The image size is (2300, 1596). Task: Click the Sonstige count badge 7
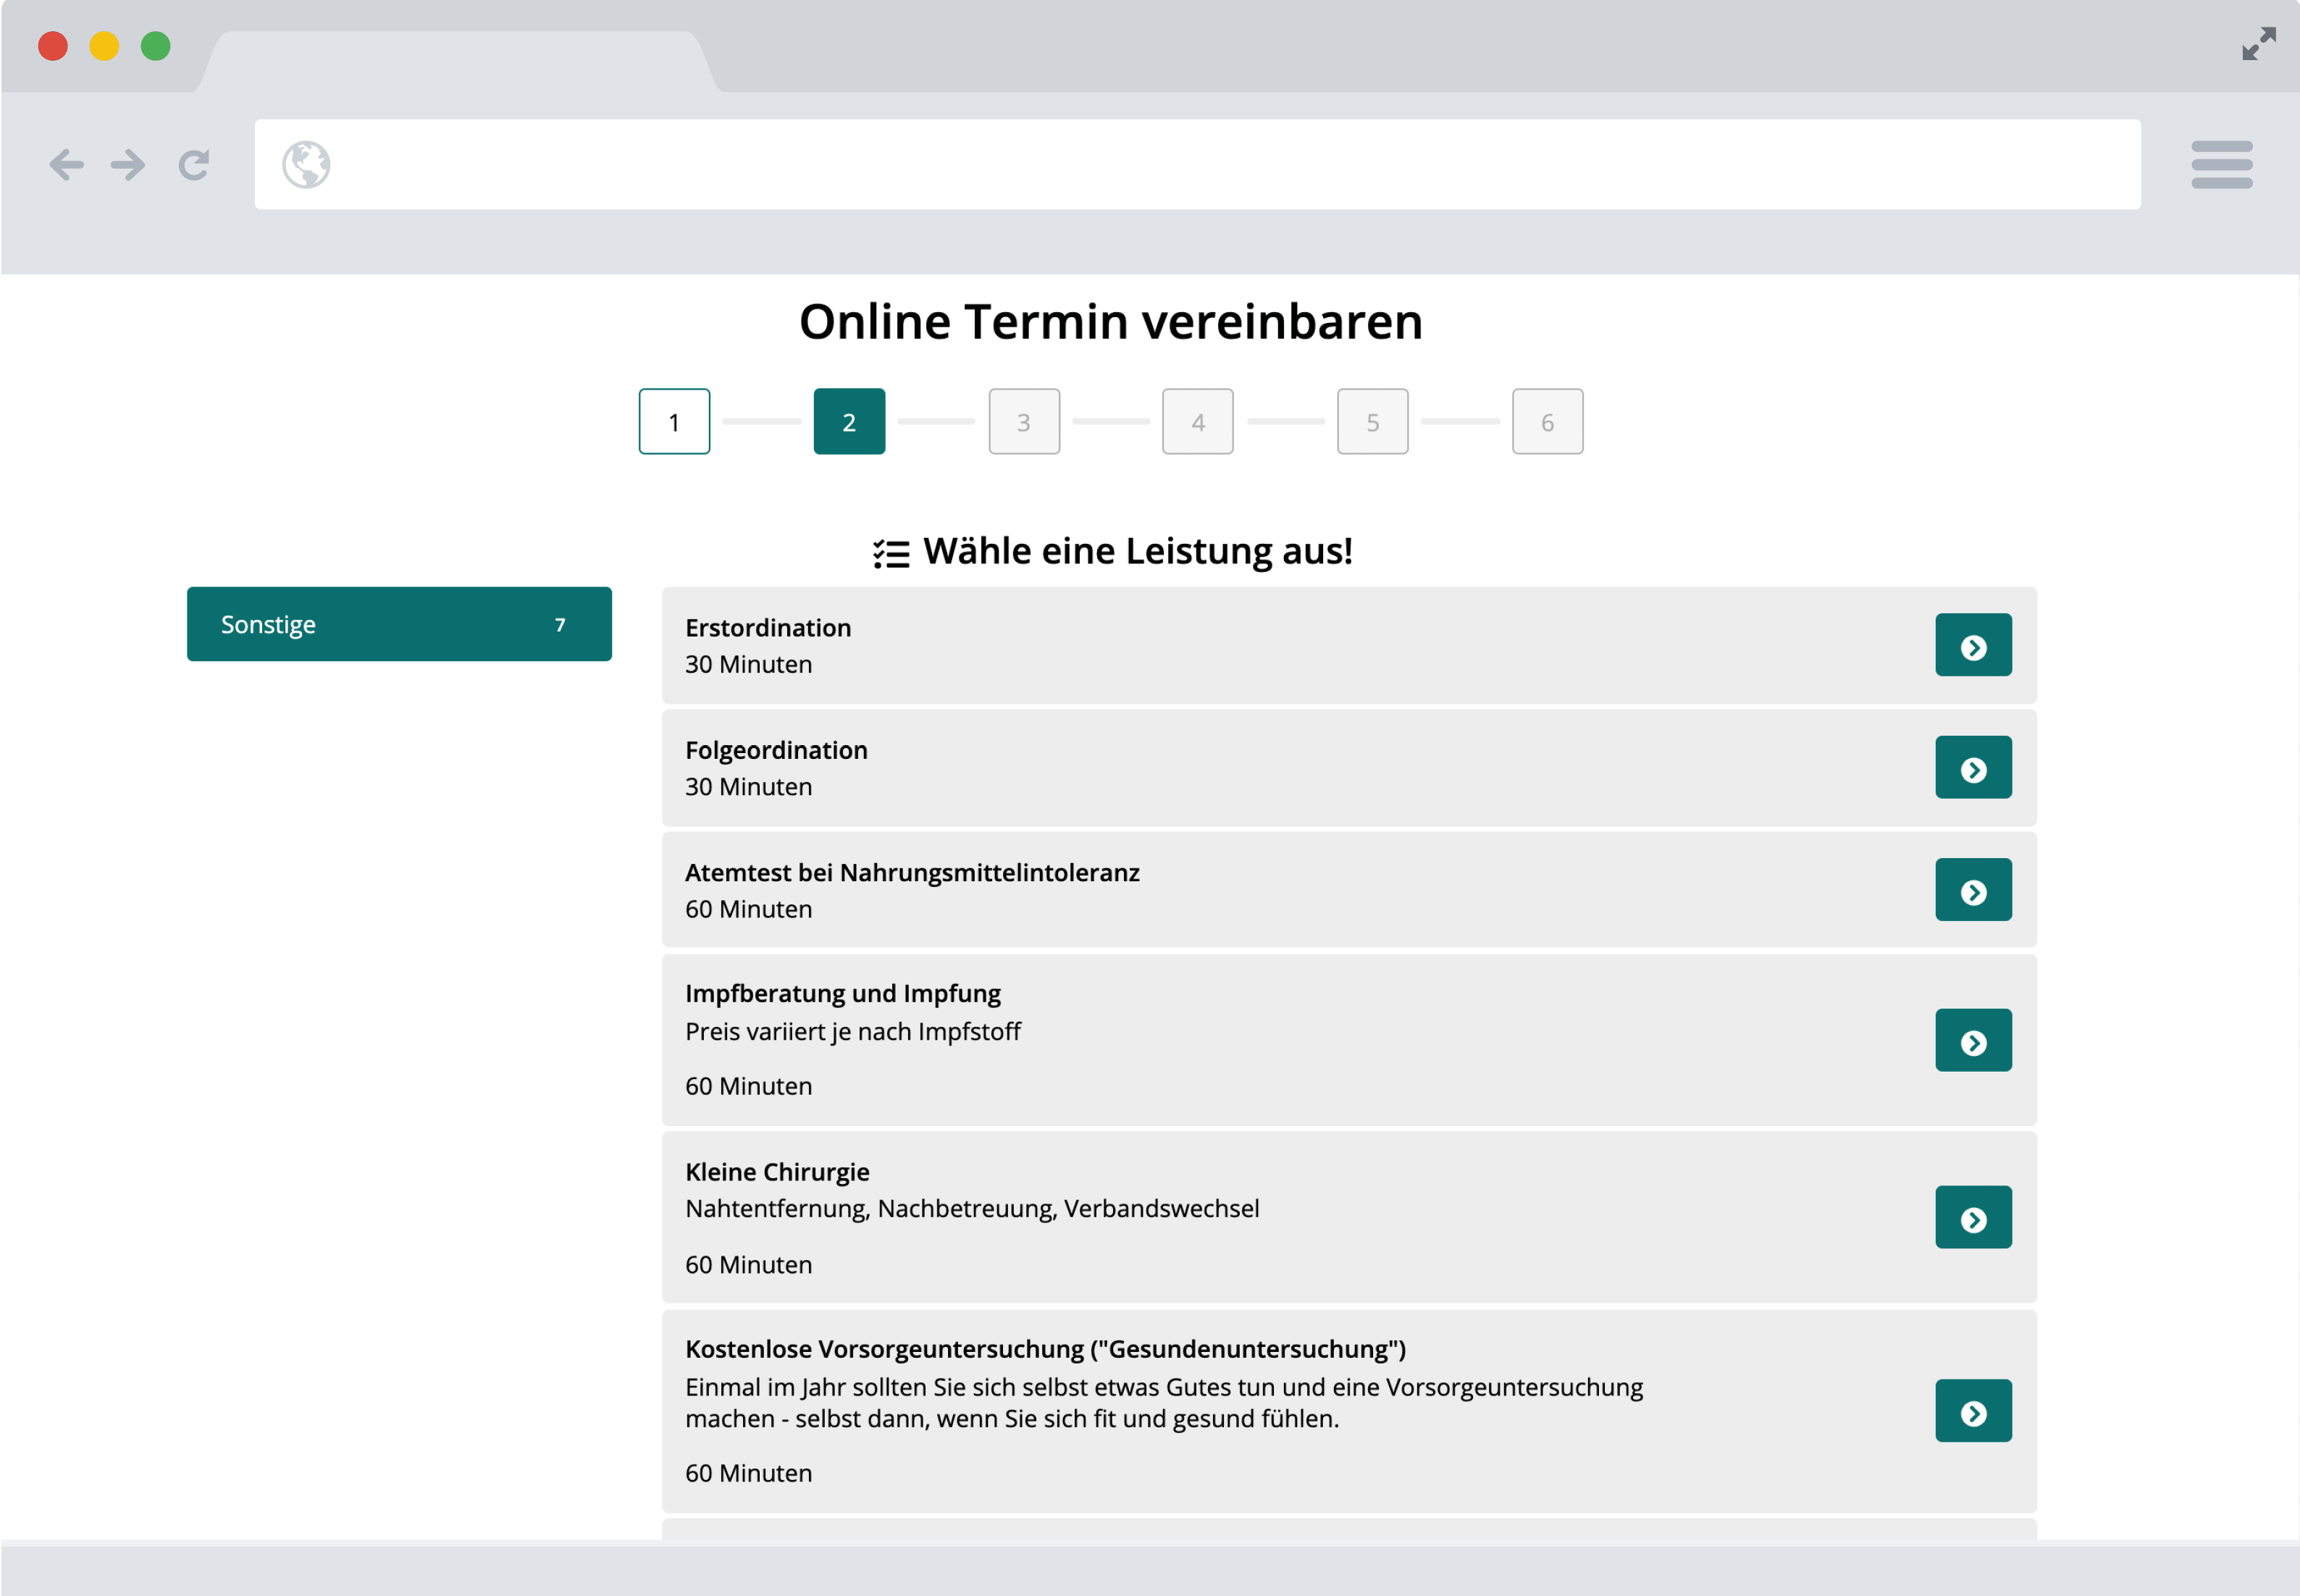(560, 625)
